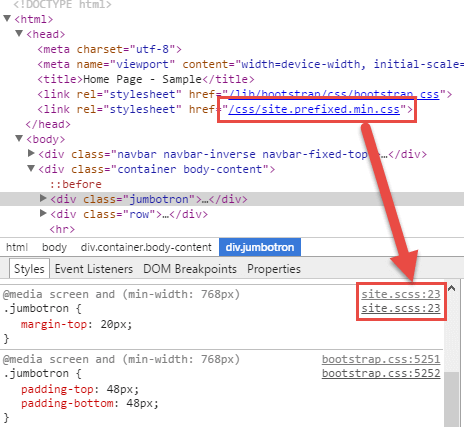Click the padding-bottom property name
Viewport: 464px width, 427px height.
pyautogui.click(x=67, y=403)
